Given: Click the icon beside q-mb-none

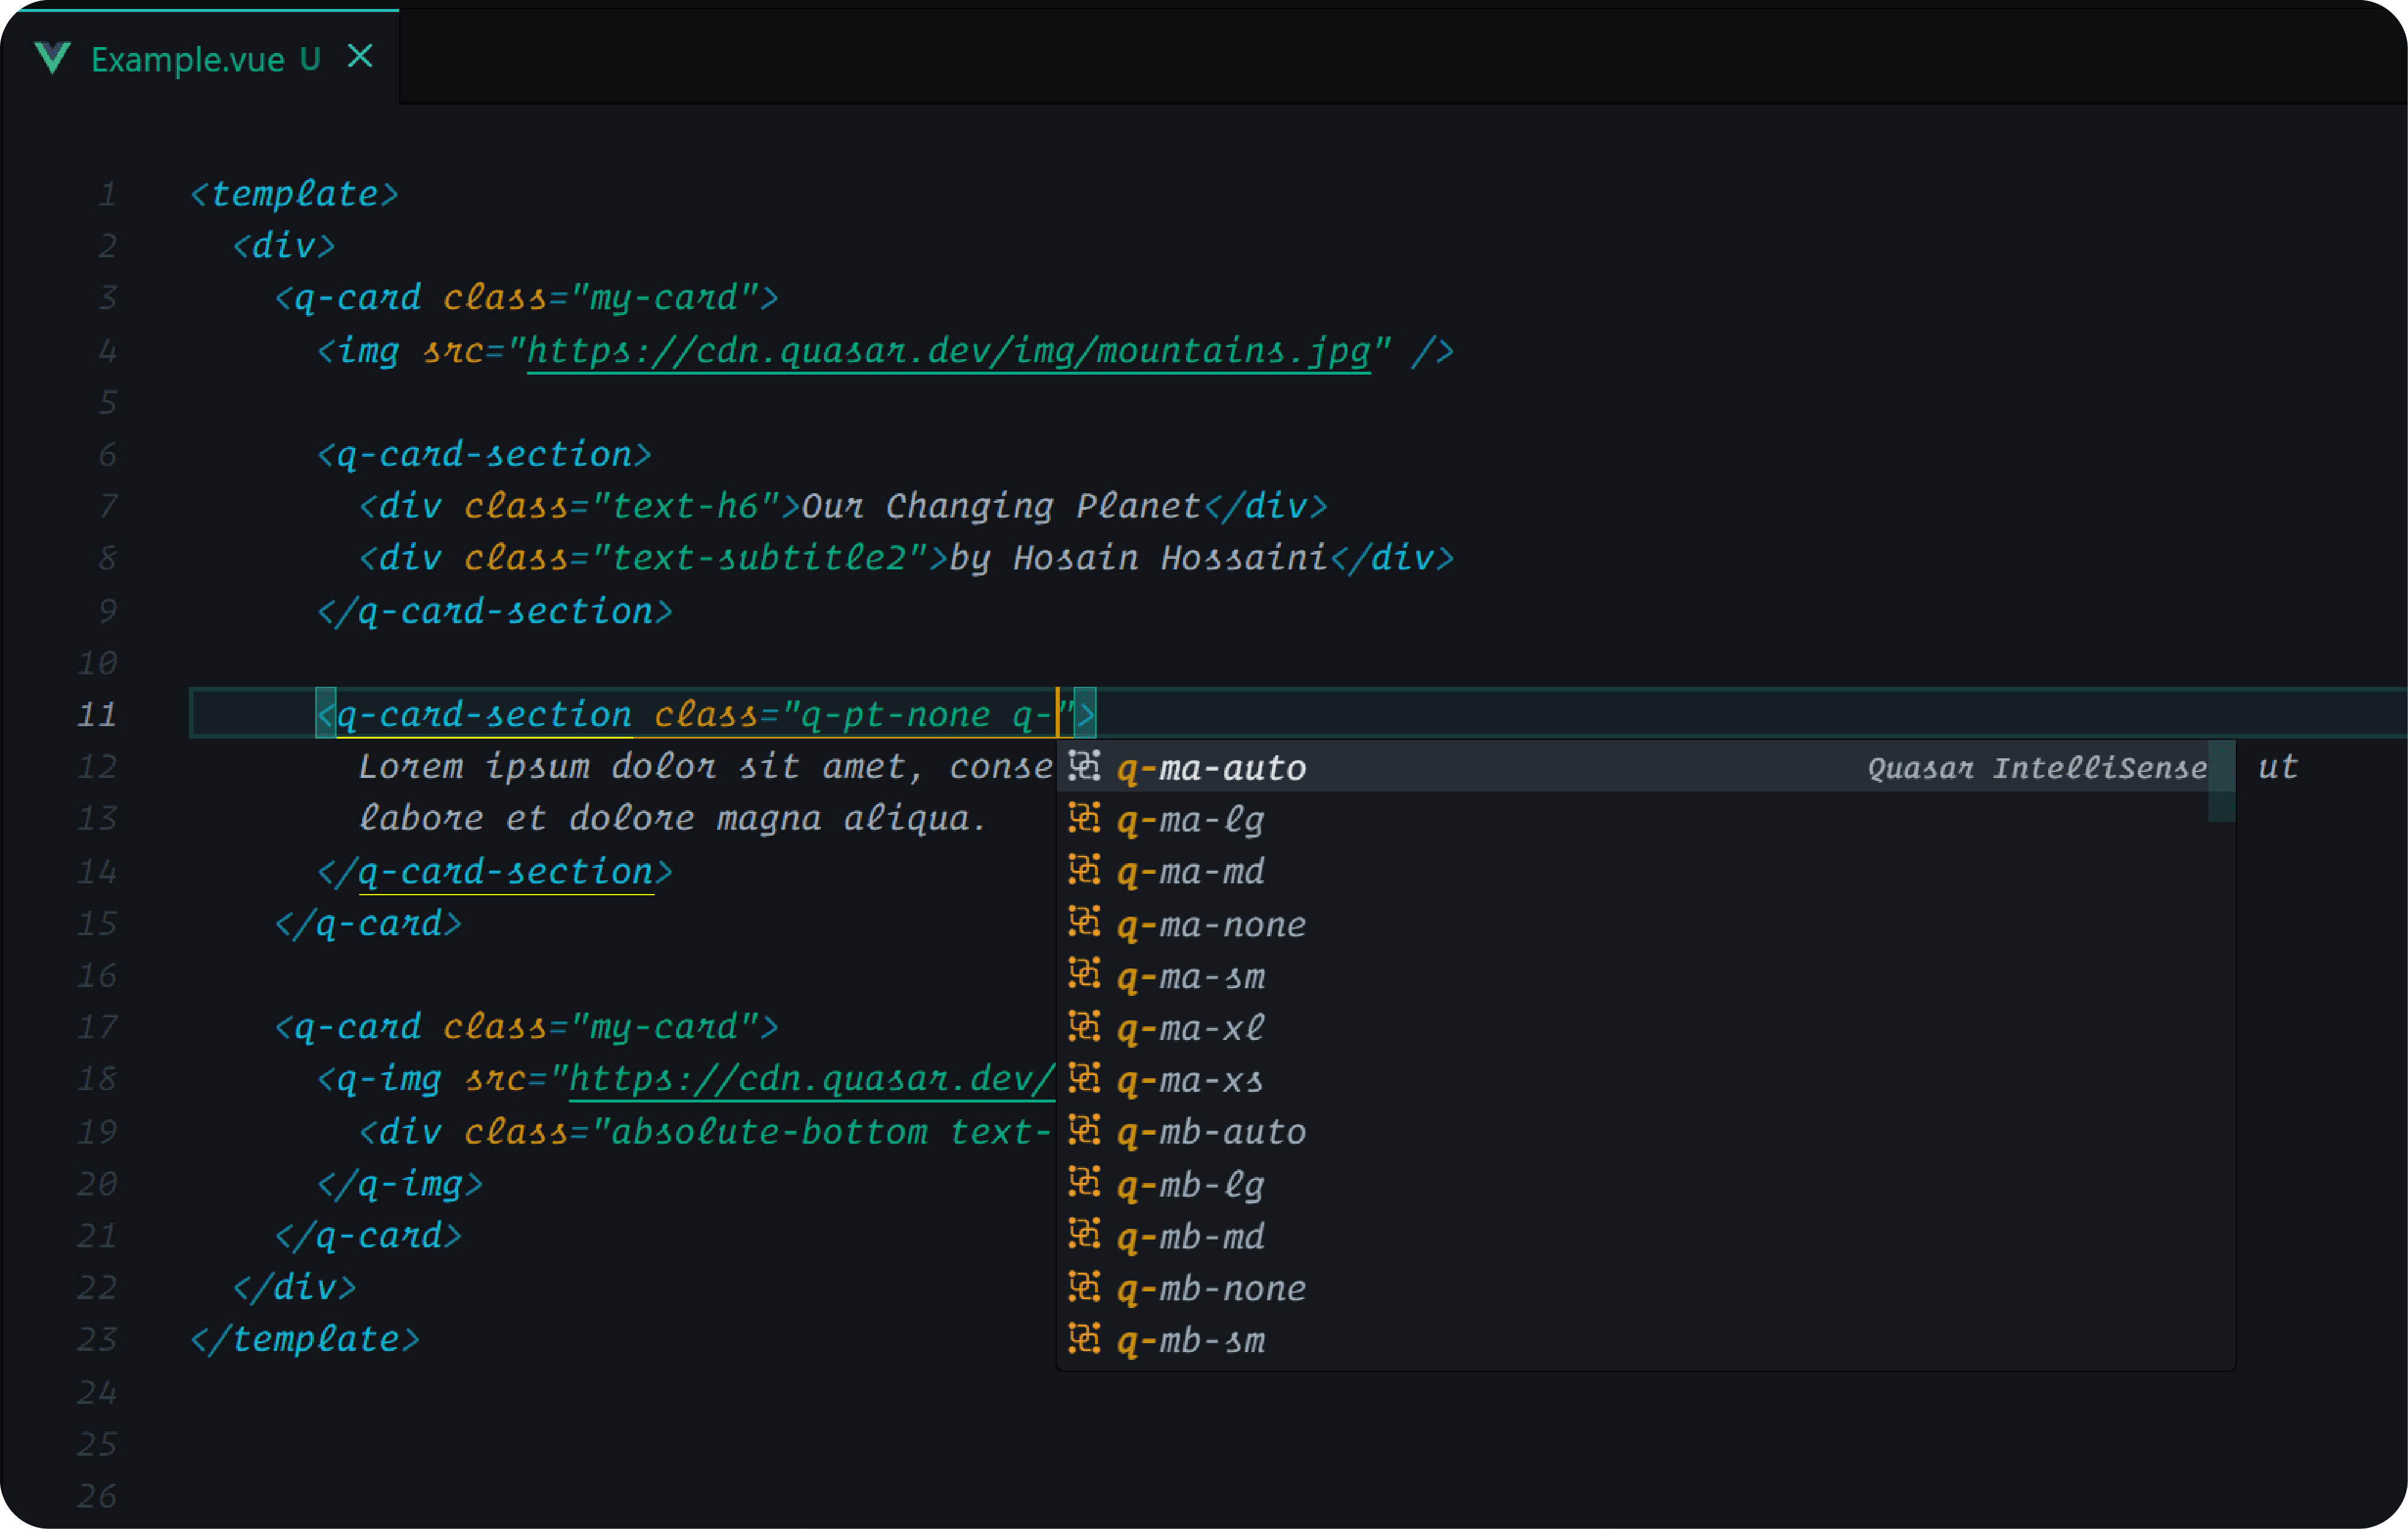Looking at the screenshot, I should click(1084, 1286).
